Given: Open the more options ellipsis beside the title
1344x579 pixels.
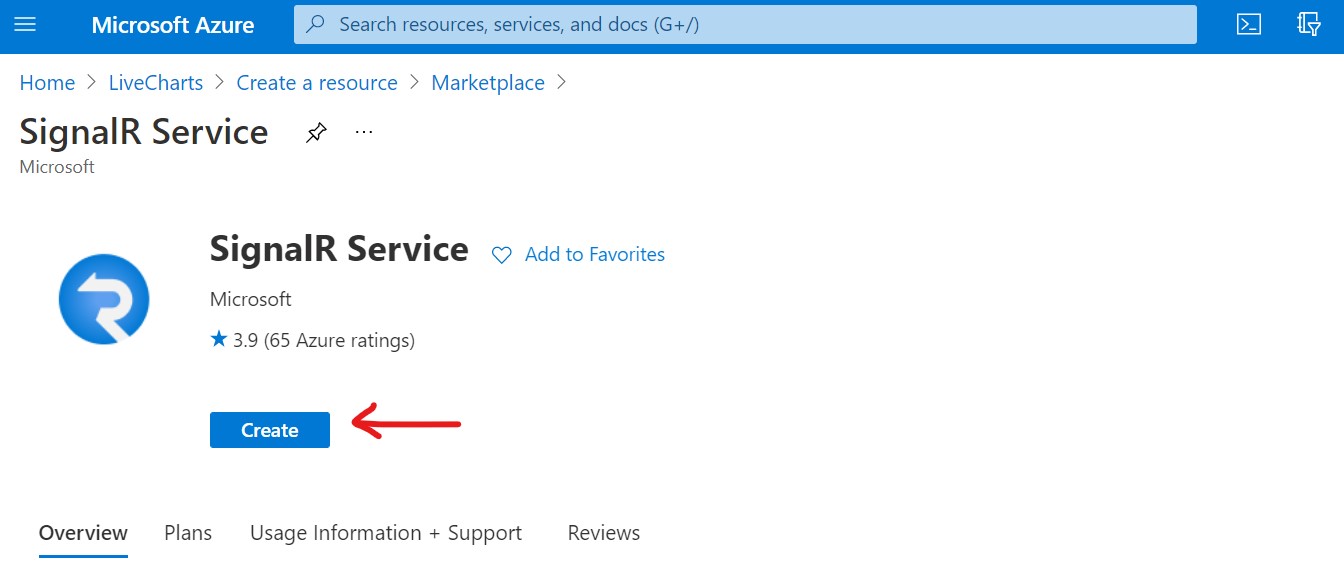Looking at the screenshot, I should point(364,132).
